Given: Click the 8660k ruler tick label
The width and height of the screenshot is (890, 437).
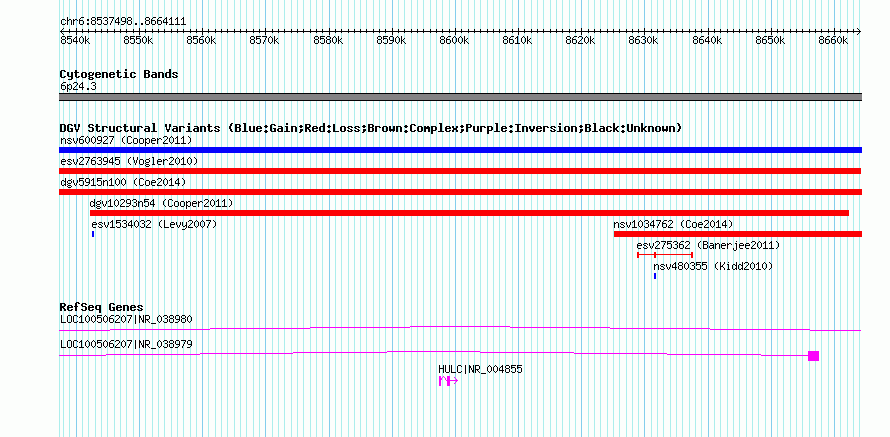Looking at the screenshot, I should pyautogui.click(x=833, y=41).
